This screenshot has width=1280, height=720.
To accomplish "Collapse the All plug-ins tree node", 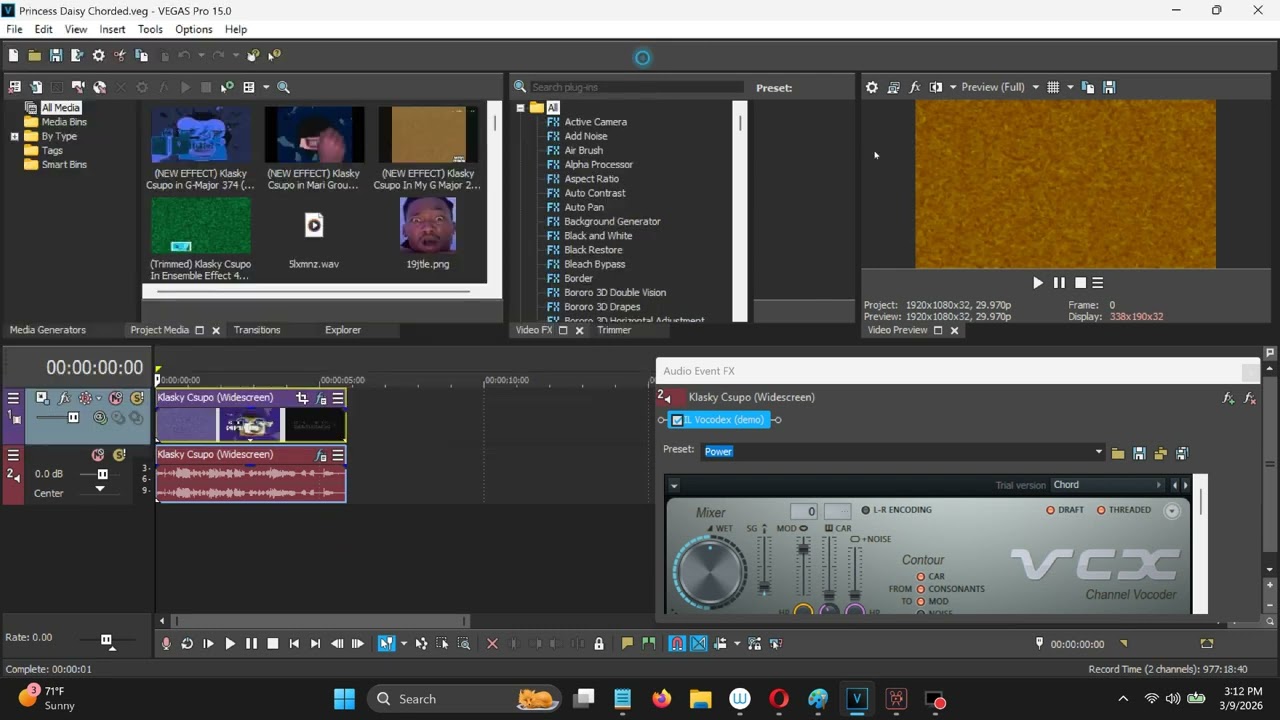I will (520, 108).
